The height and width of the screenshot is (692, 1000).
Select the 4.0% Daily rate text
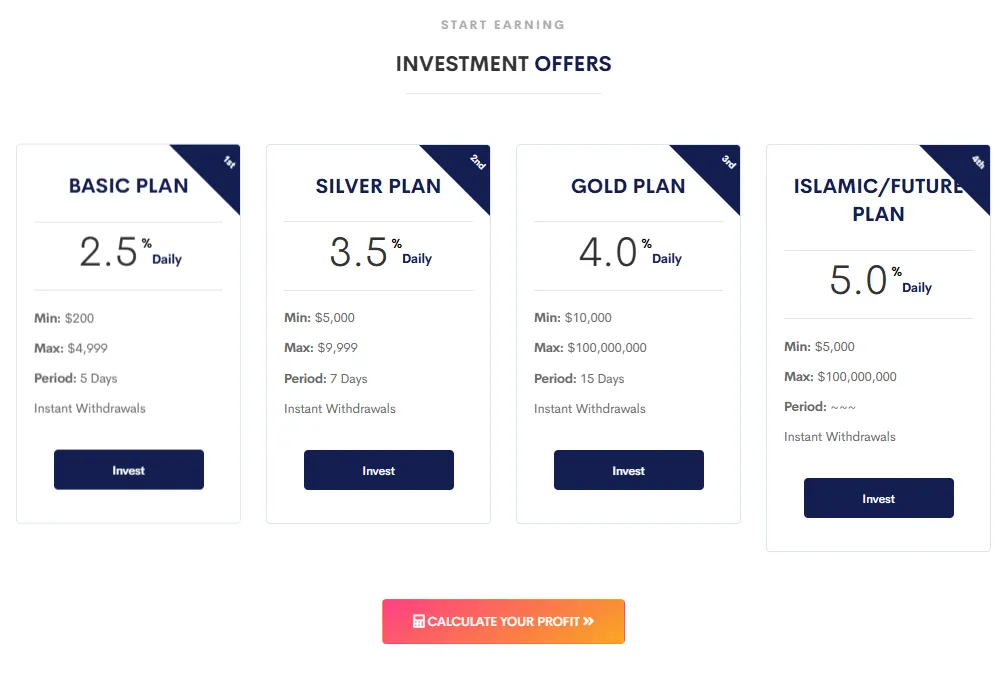click(x=629, y=253)
